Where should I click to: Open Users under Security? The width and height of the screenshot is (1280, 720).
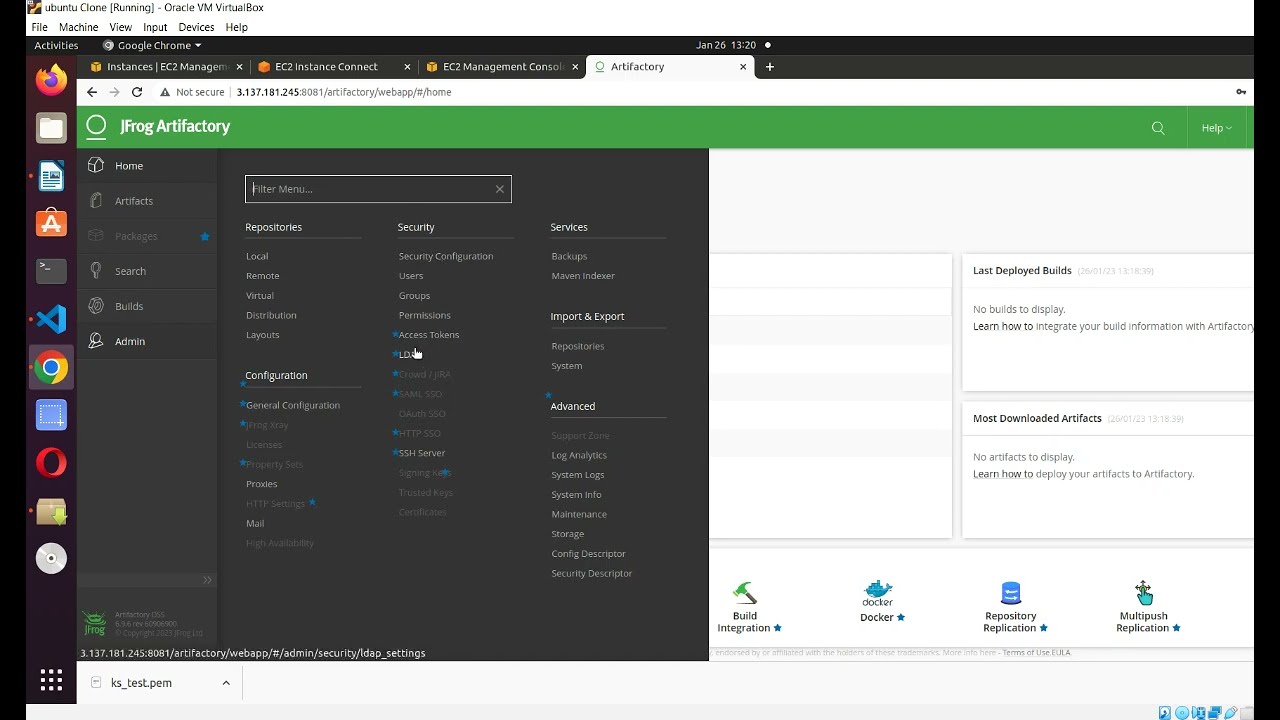tap(411, 276)
